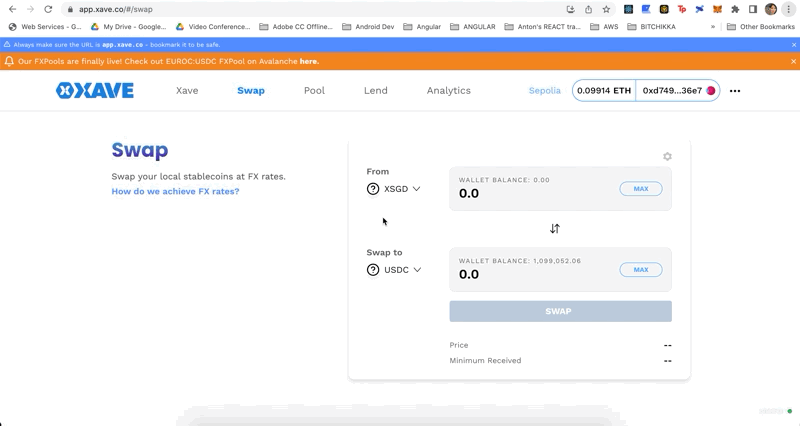This screenshot has height=426, width=800.
Task: Bookmark this page with star icon
Action: (x=606, y=9)
